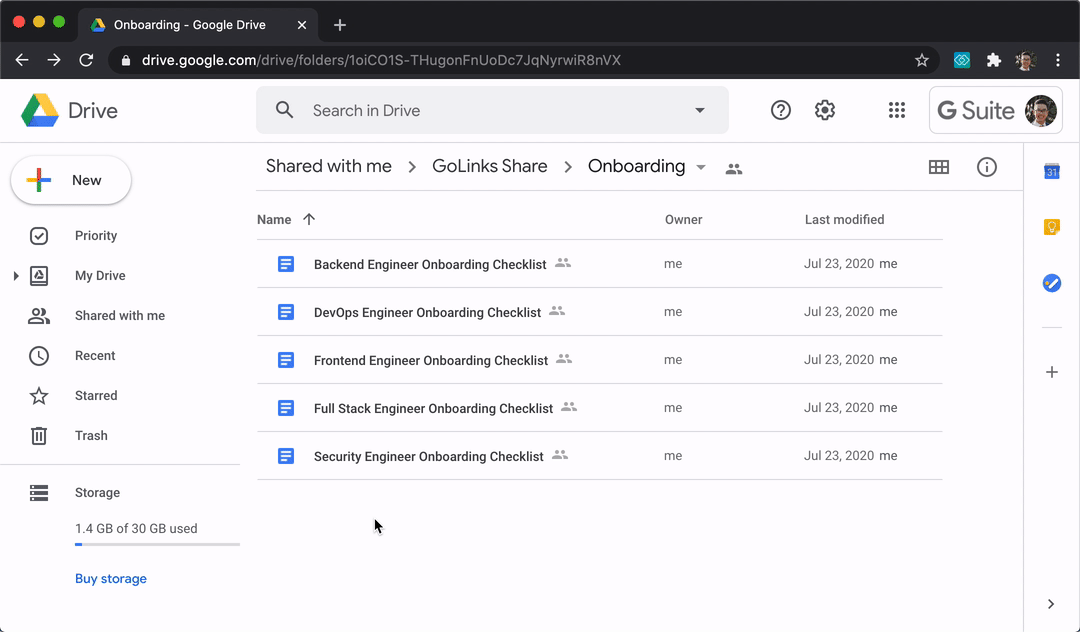Open Google Keep in the side panel

(x=1051, y=227)
